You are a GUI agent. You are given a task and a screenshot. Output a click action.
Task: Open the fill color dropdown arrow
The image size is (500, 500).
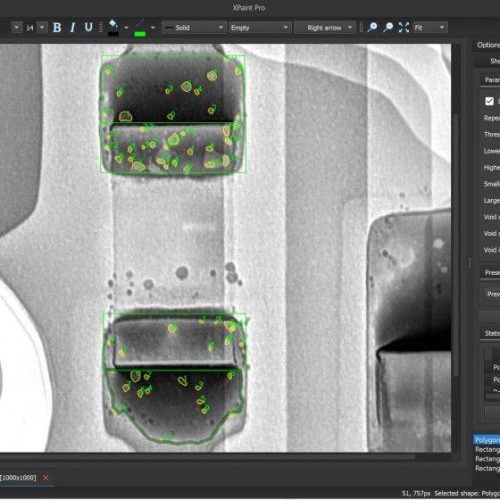point(126,28)
